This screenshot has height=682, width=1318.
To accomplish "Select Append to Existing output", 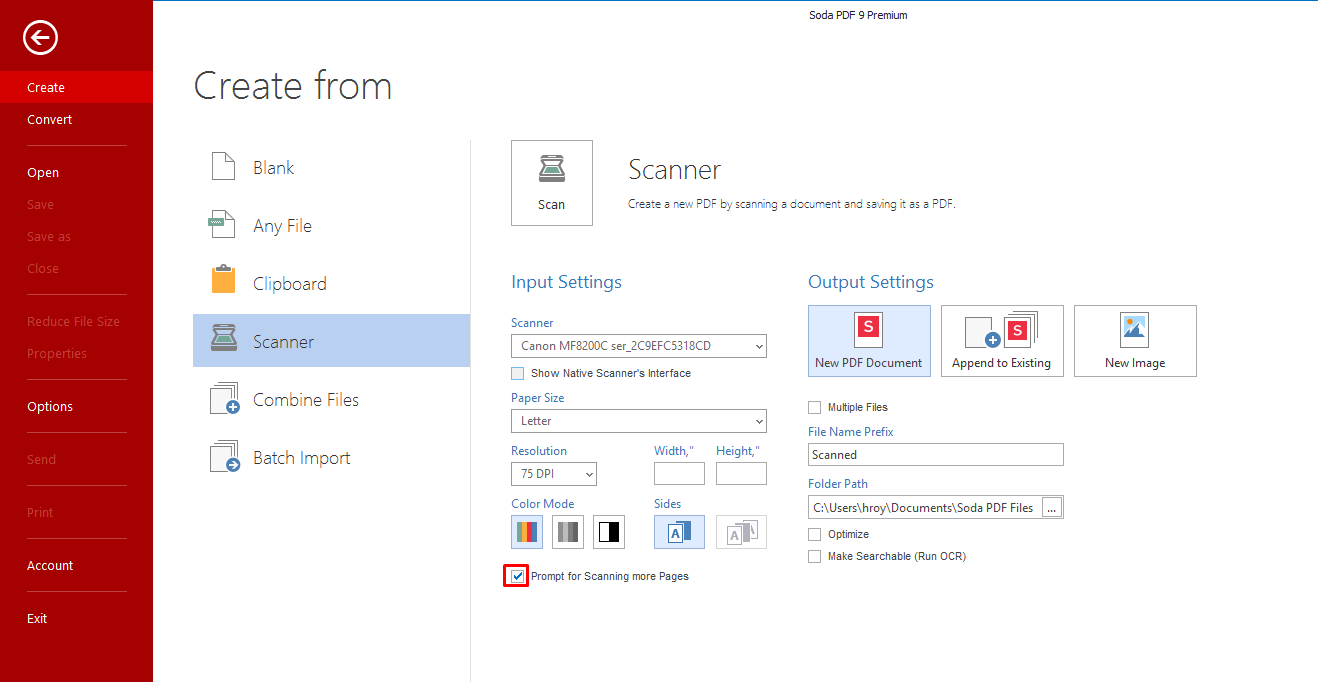I will (x=1001, y=341).
